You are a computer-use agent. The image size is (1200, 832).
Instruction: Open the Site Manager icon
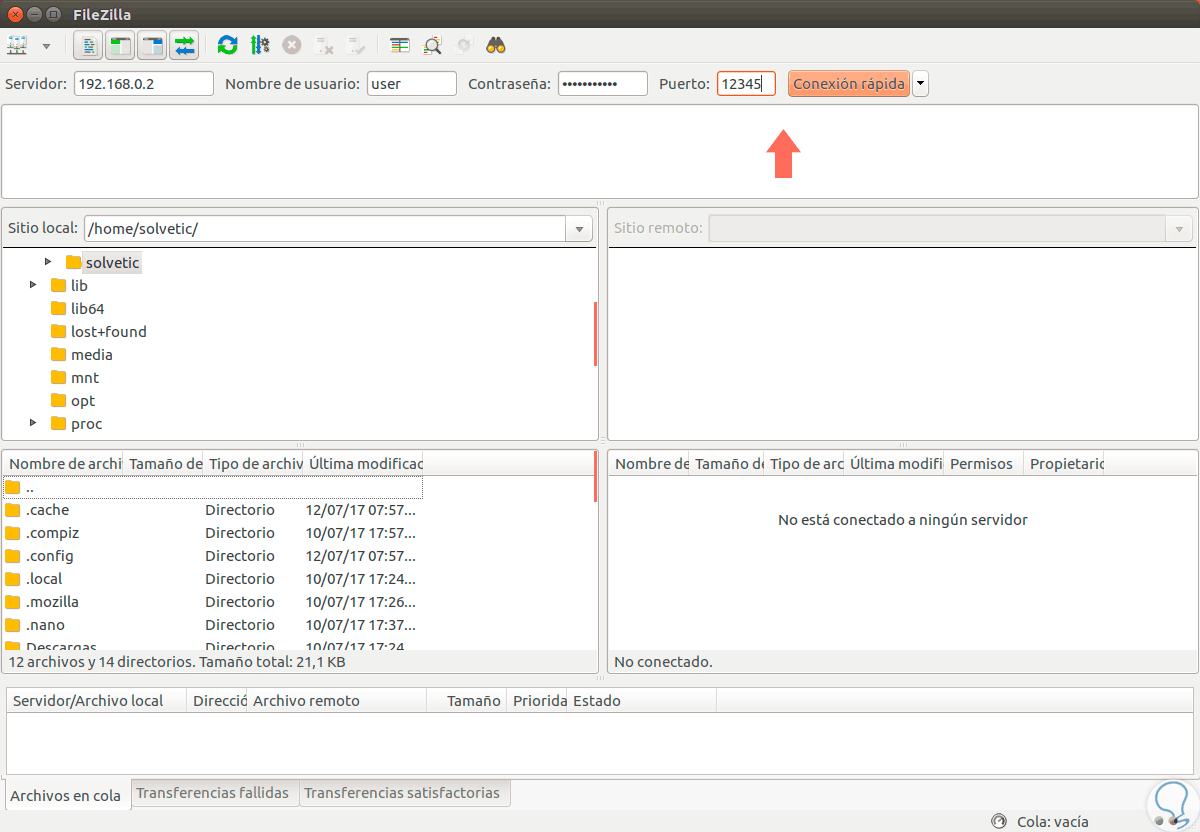[x=16, y=45]
